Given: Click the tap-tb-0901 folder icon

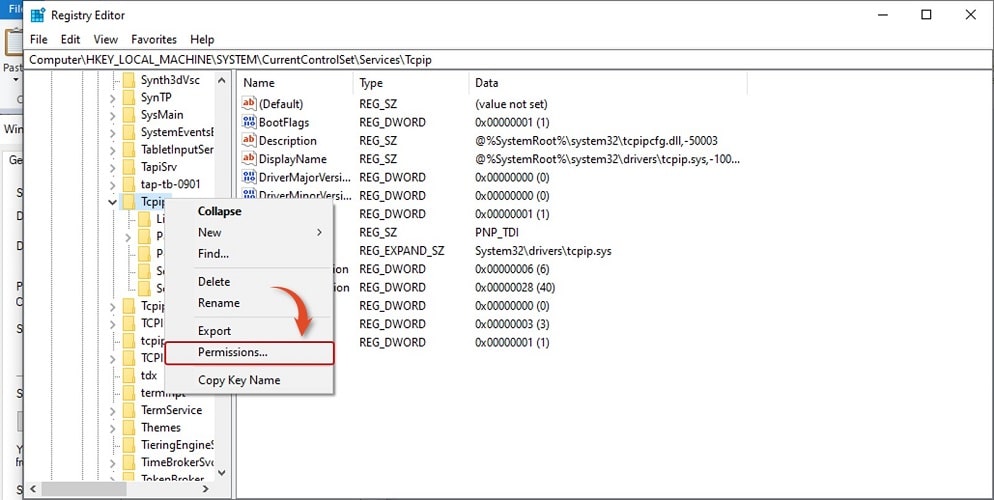Looking at the screenshot, I should pyautogui.click(x=129, y=184).
